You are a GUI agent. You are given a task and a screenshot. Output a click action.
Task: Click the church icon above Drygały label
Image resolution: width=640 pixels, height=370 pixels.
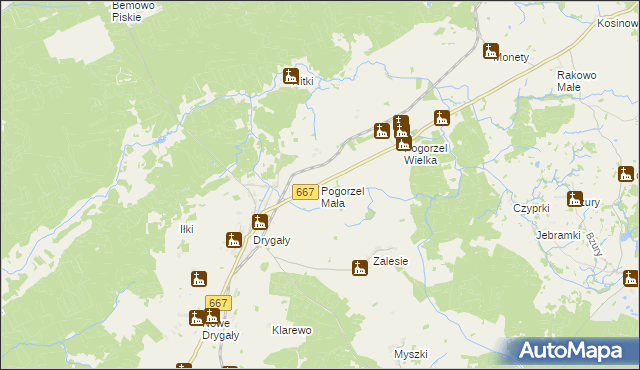click(260, 222)
